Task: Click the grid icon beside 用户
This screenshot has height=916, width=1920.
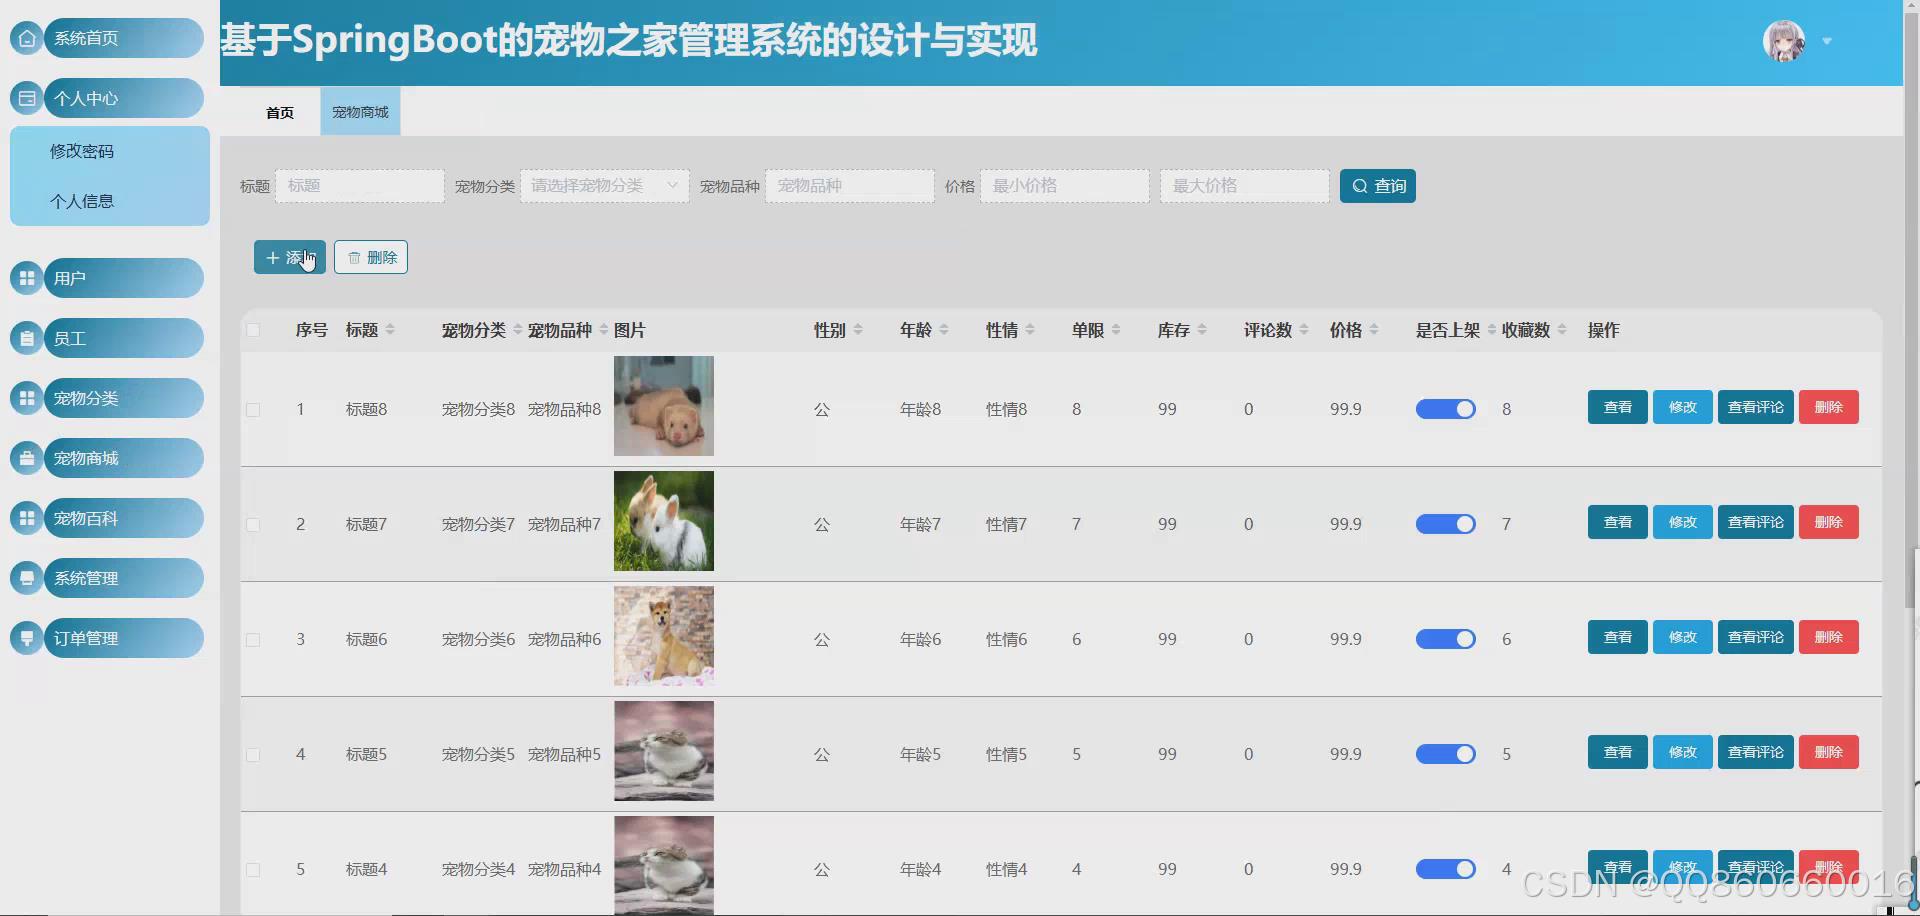Action: [x=27, y=278]
